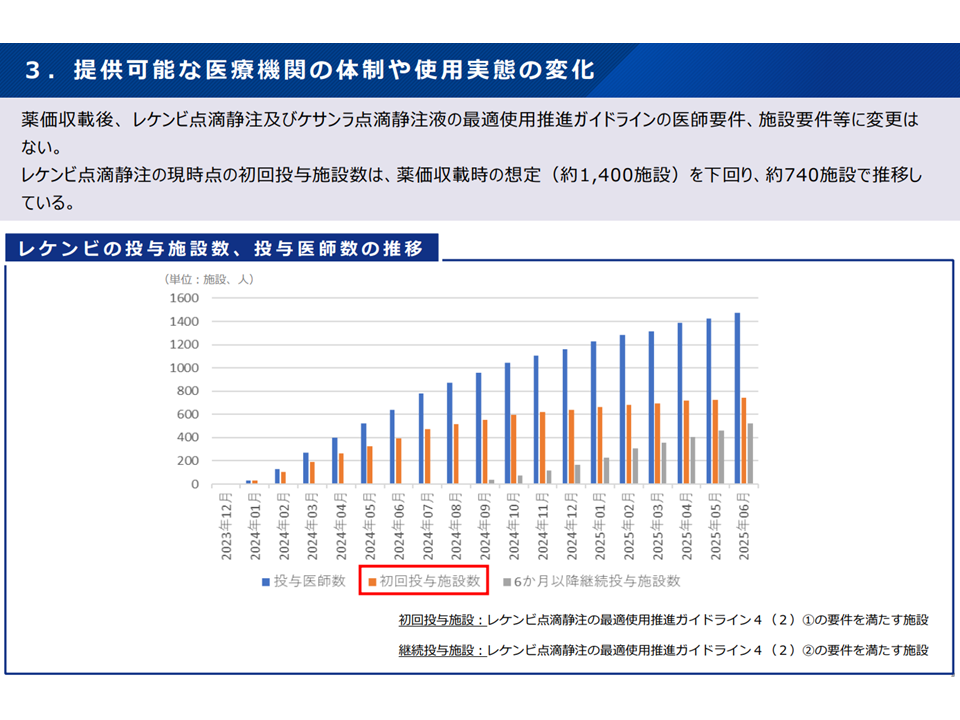Image resolution: width=960 pixels, height=720 pixels.
Task: Click the x-axis label 2025年02月
Action: (629, 527)
